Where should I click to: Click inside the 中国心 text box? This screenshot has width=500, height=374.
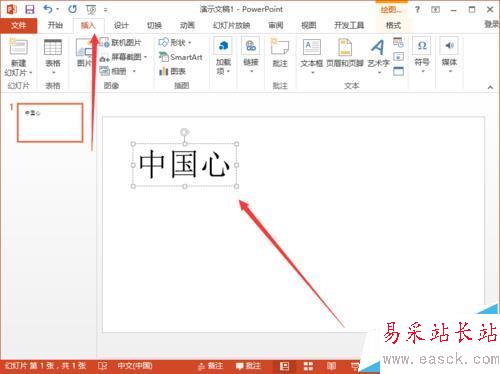point(184,164)
